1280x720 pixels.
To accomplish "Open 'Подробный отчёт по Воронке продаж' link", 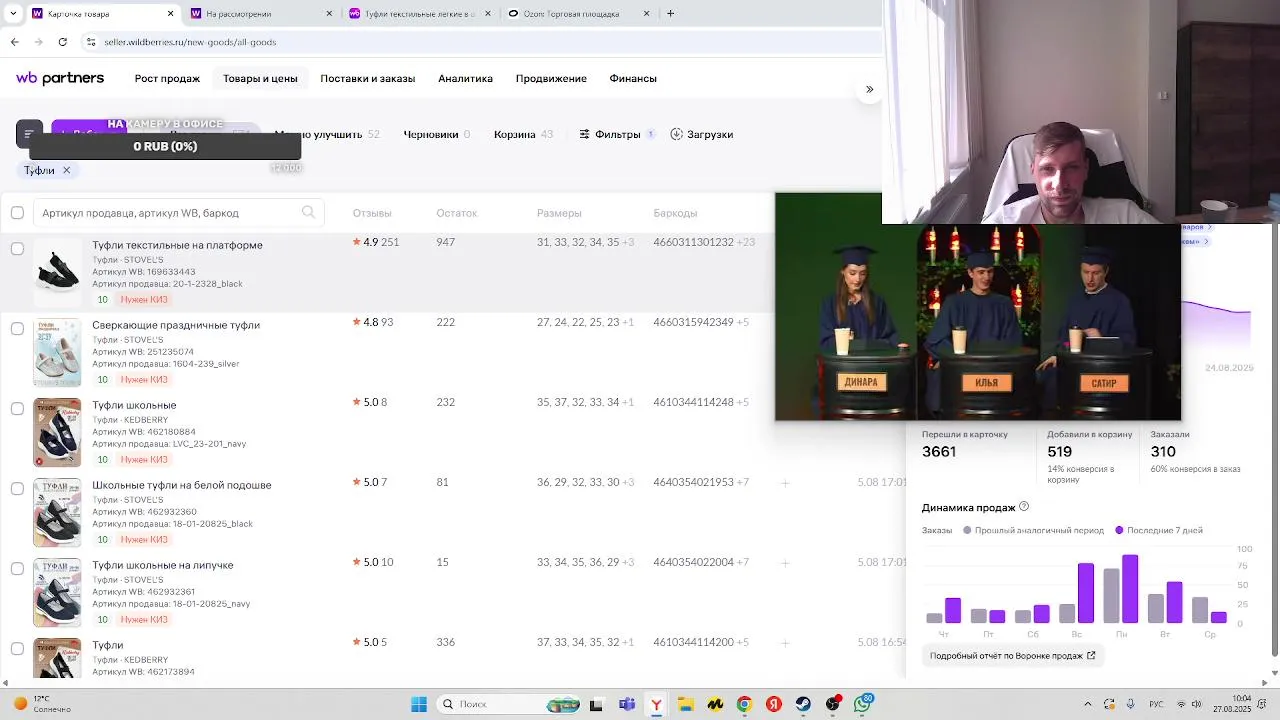I will point(1012,656).
